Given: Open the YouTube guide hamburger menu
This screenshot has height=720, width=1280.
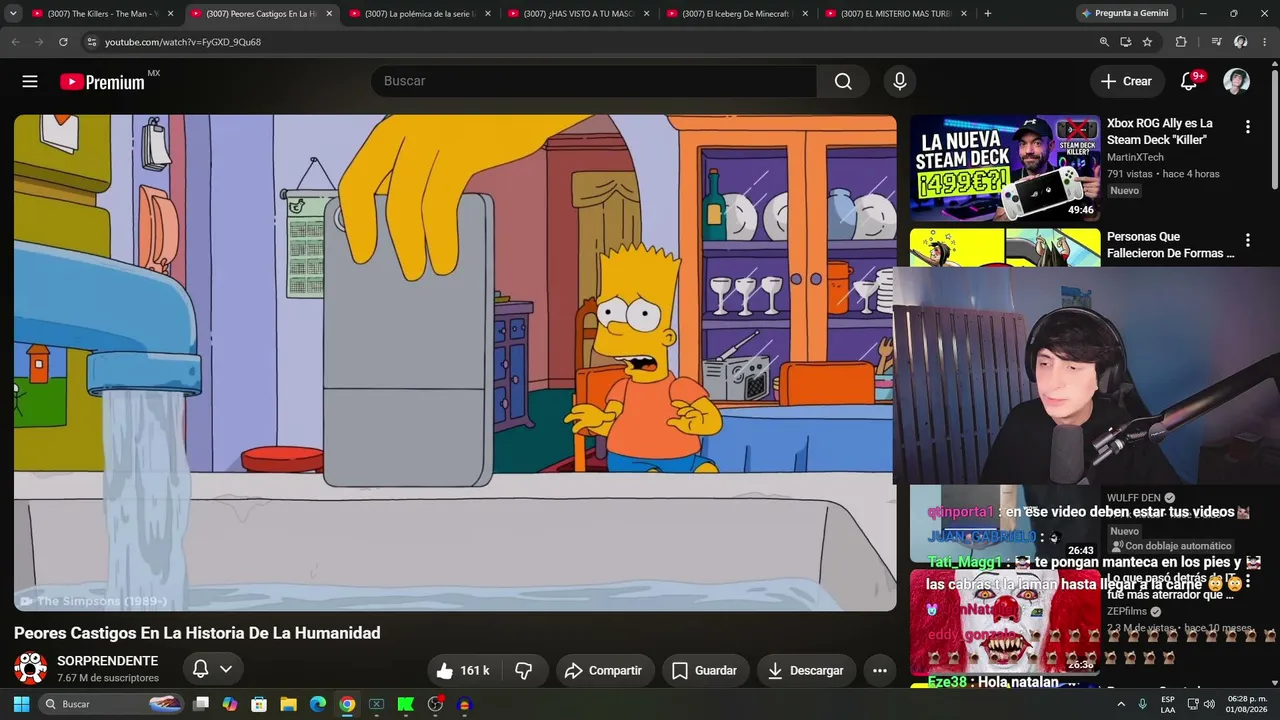Looking at the screenshot, I should (30, 81).
